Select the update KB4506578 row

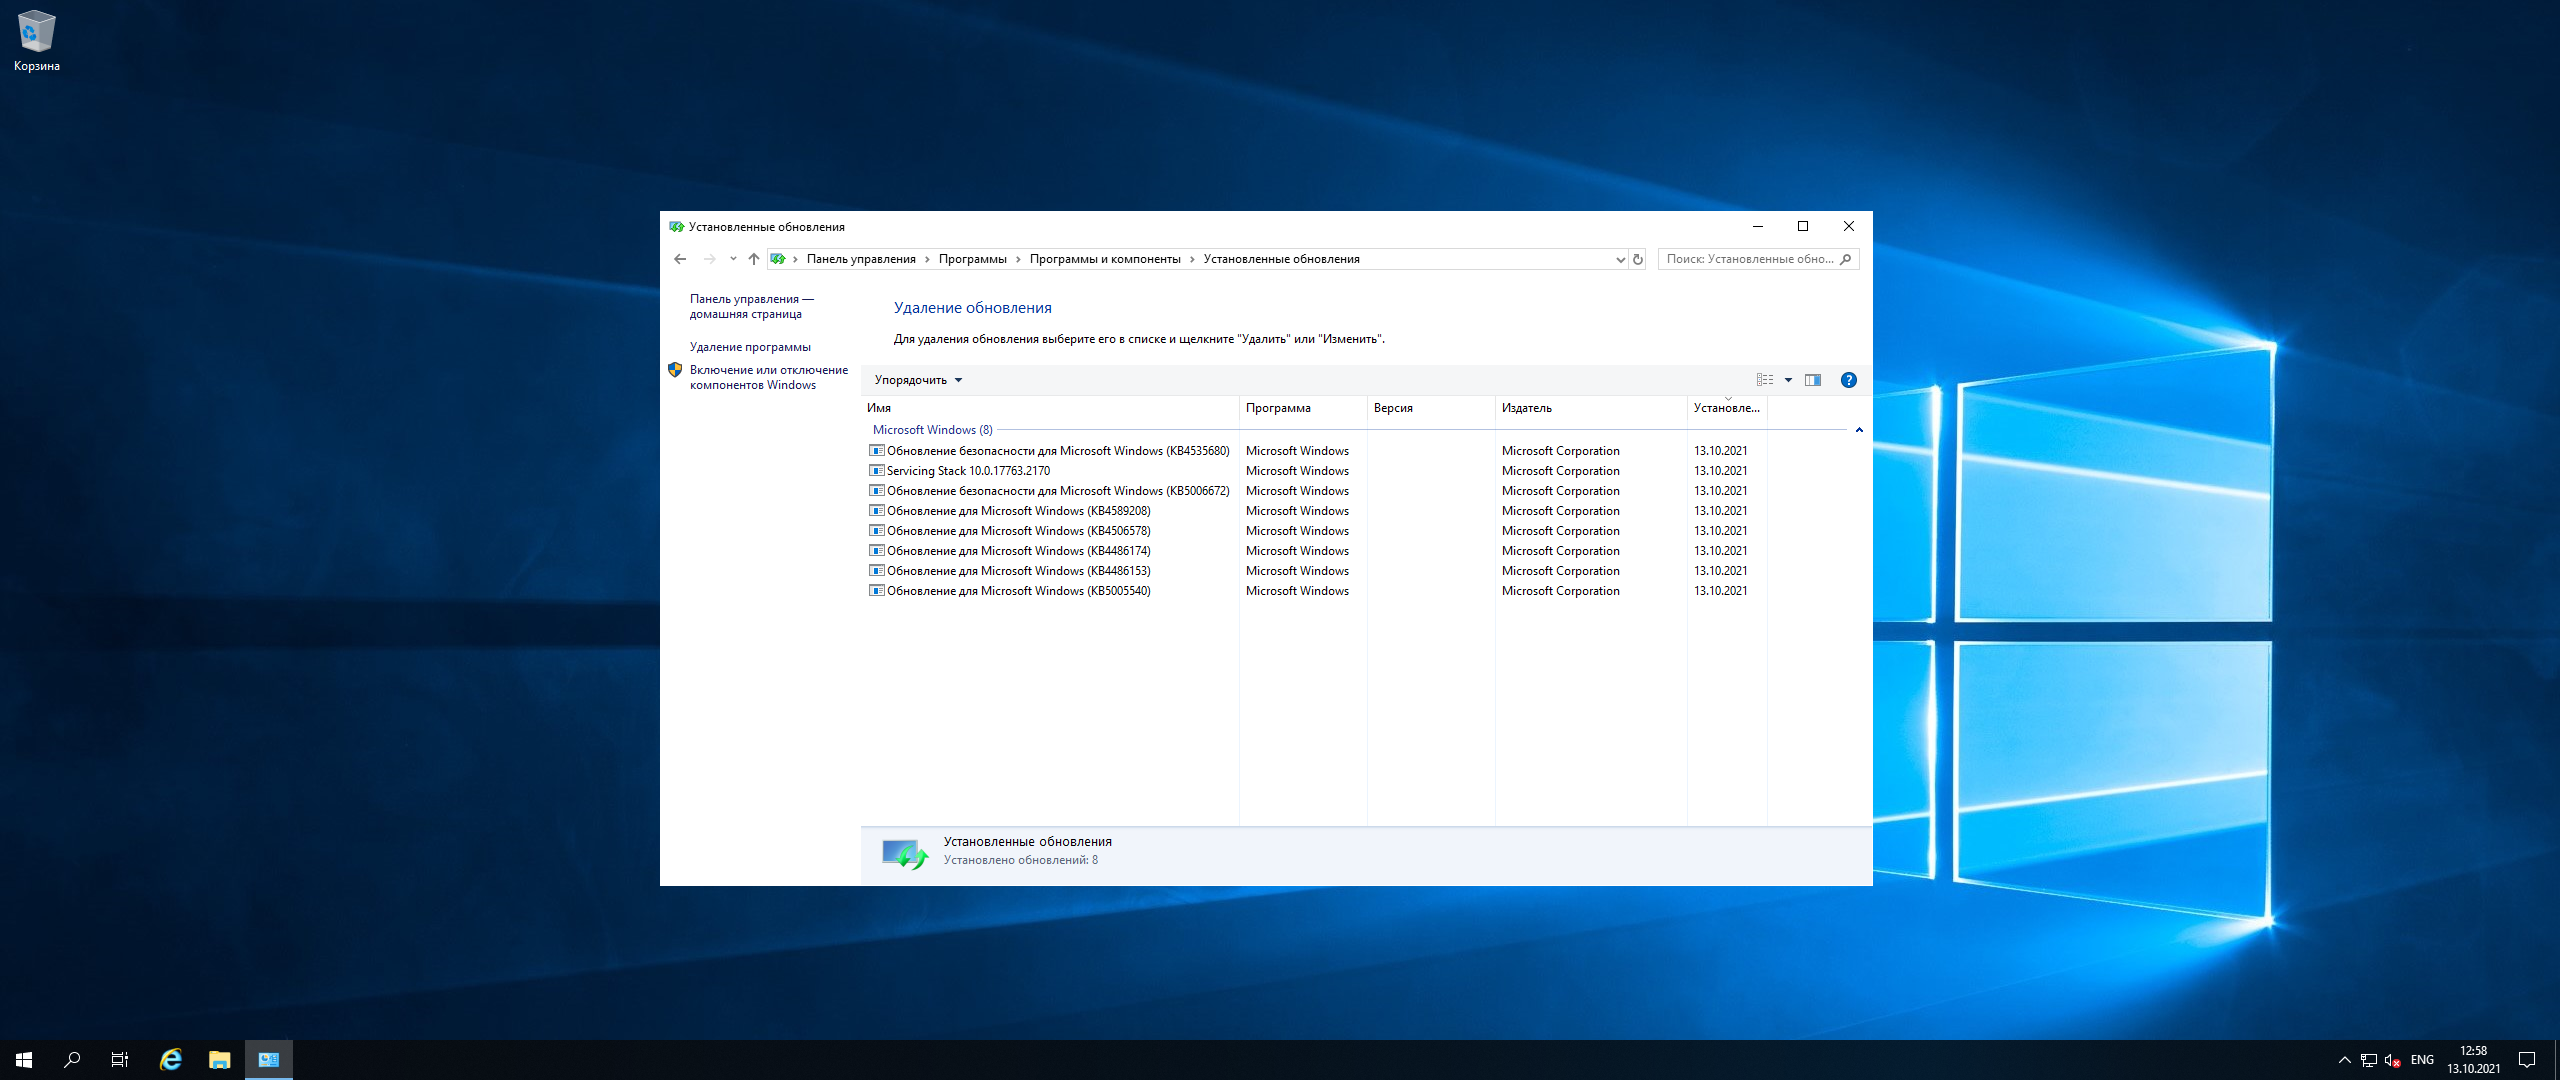pyautogui.click(x=1316, y=531)
